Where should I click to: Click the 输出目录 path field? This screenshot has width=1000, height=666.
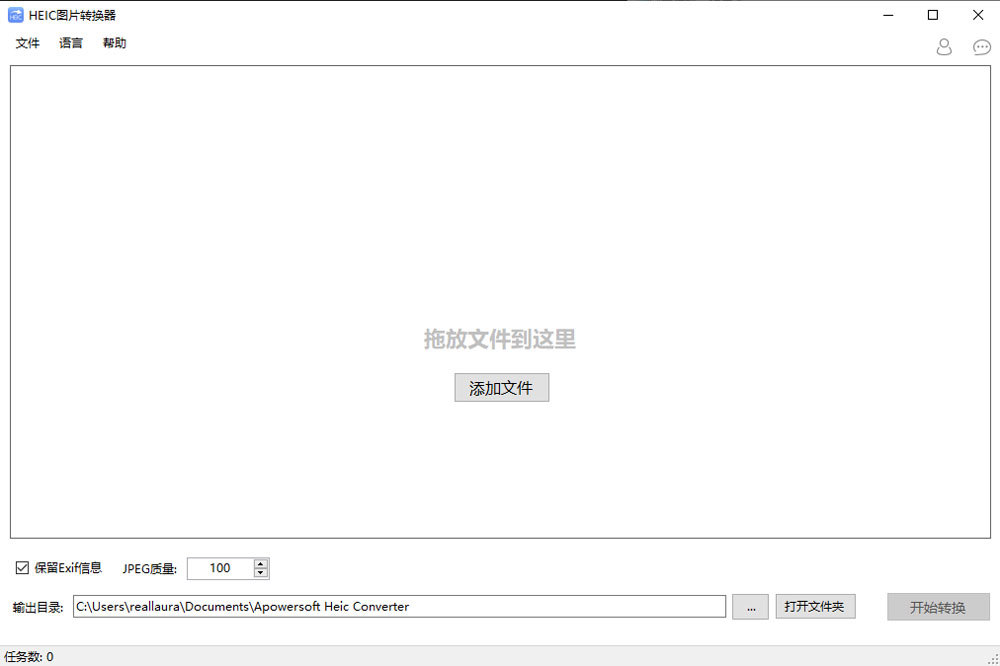point(399,606)
